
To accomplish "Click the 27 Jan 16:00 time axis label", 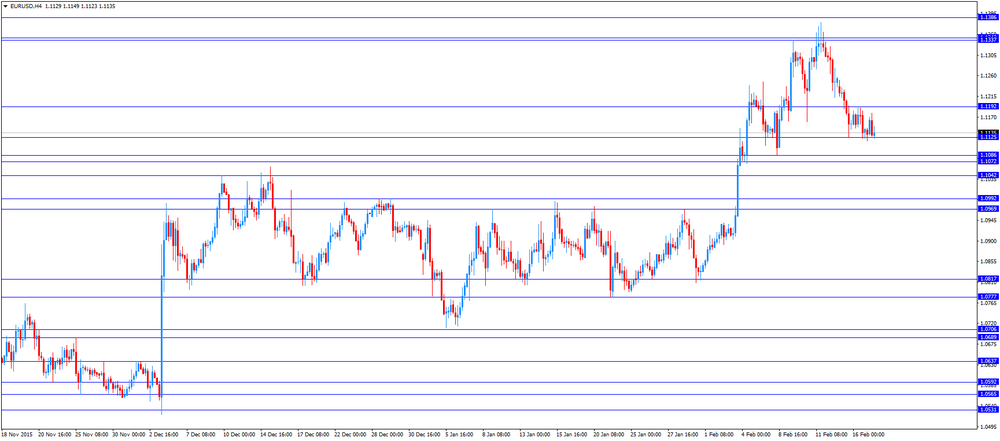I will click(682, 435).
